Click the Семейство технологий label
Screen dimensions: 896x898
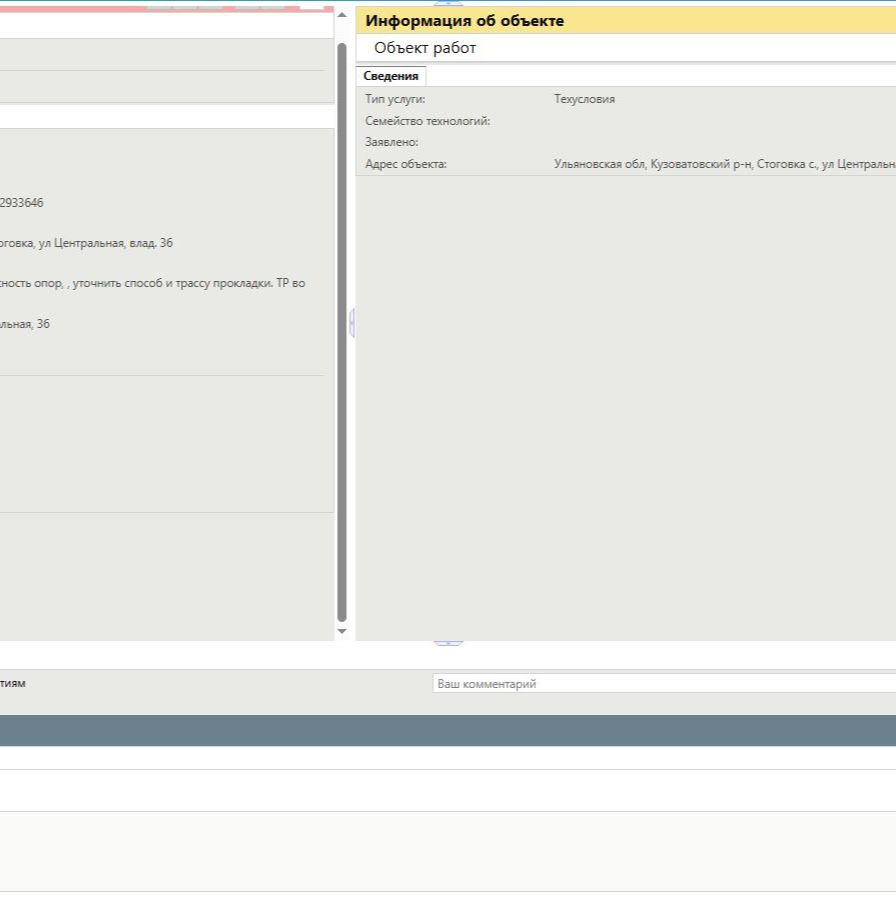pyautogui.click(x=428, y=121)
